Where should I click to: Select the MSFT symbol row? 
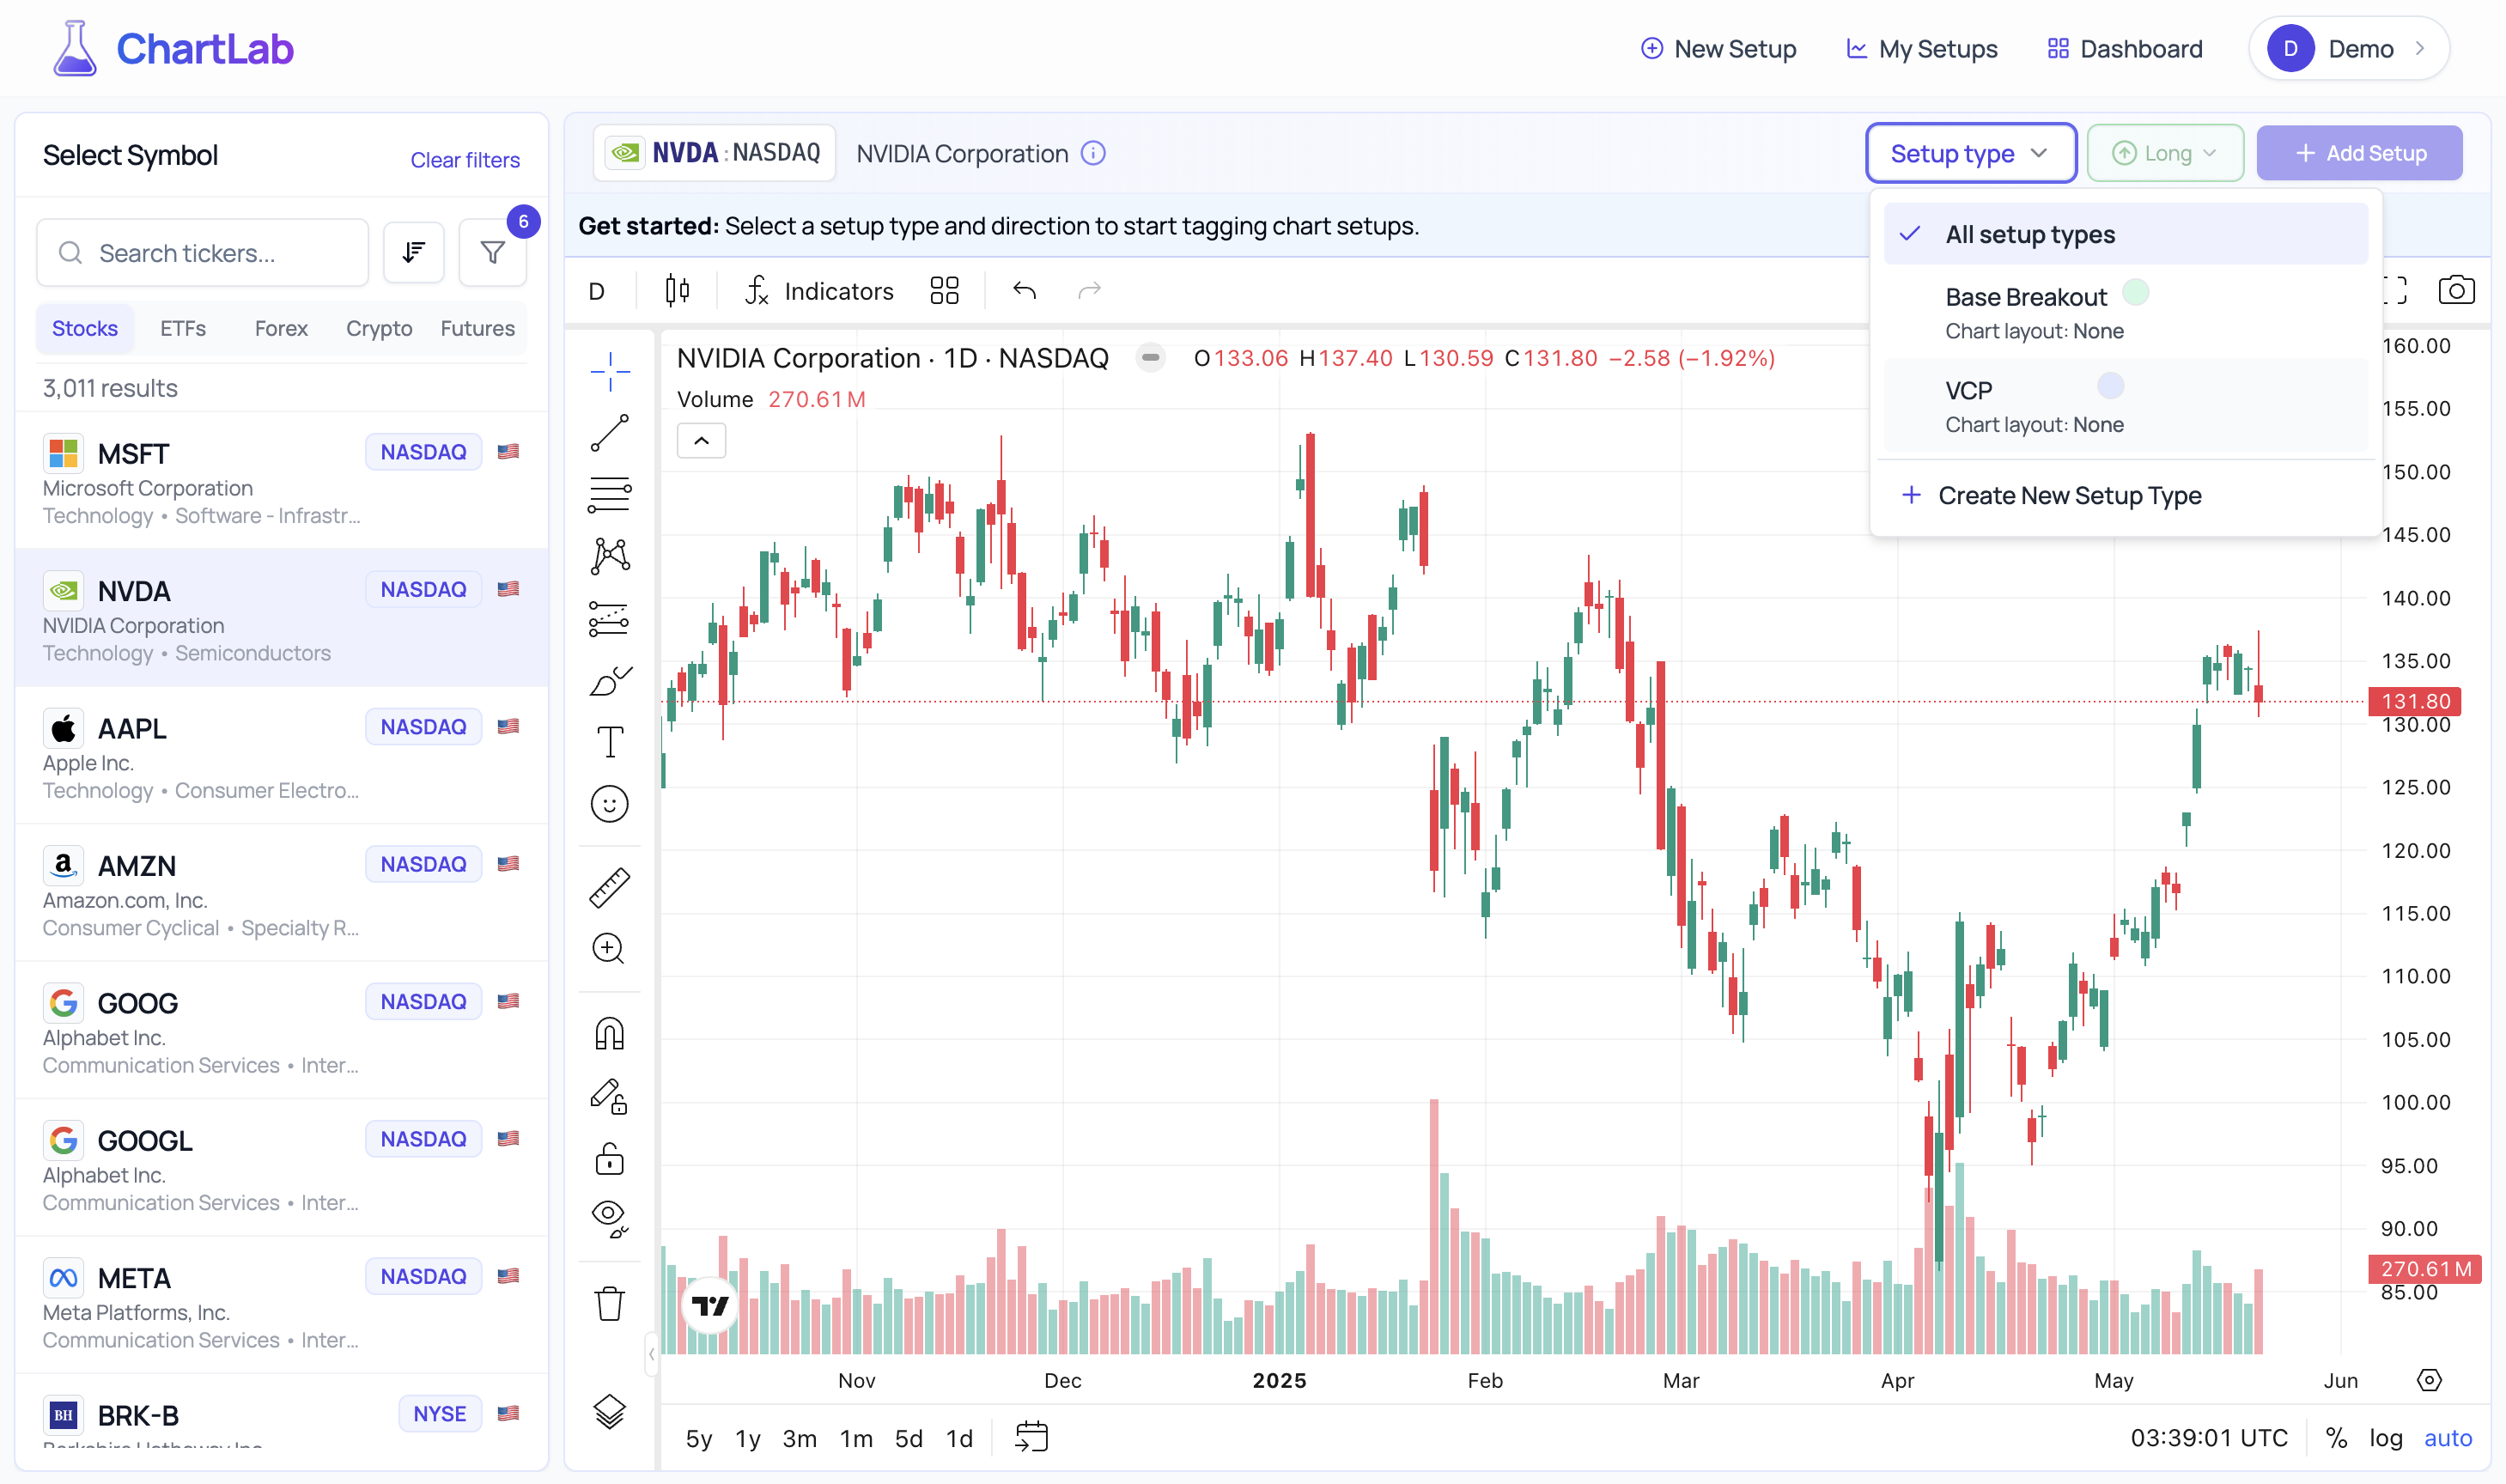pos(282,481)
